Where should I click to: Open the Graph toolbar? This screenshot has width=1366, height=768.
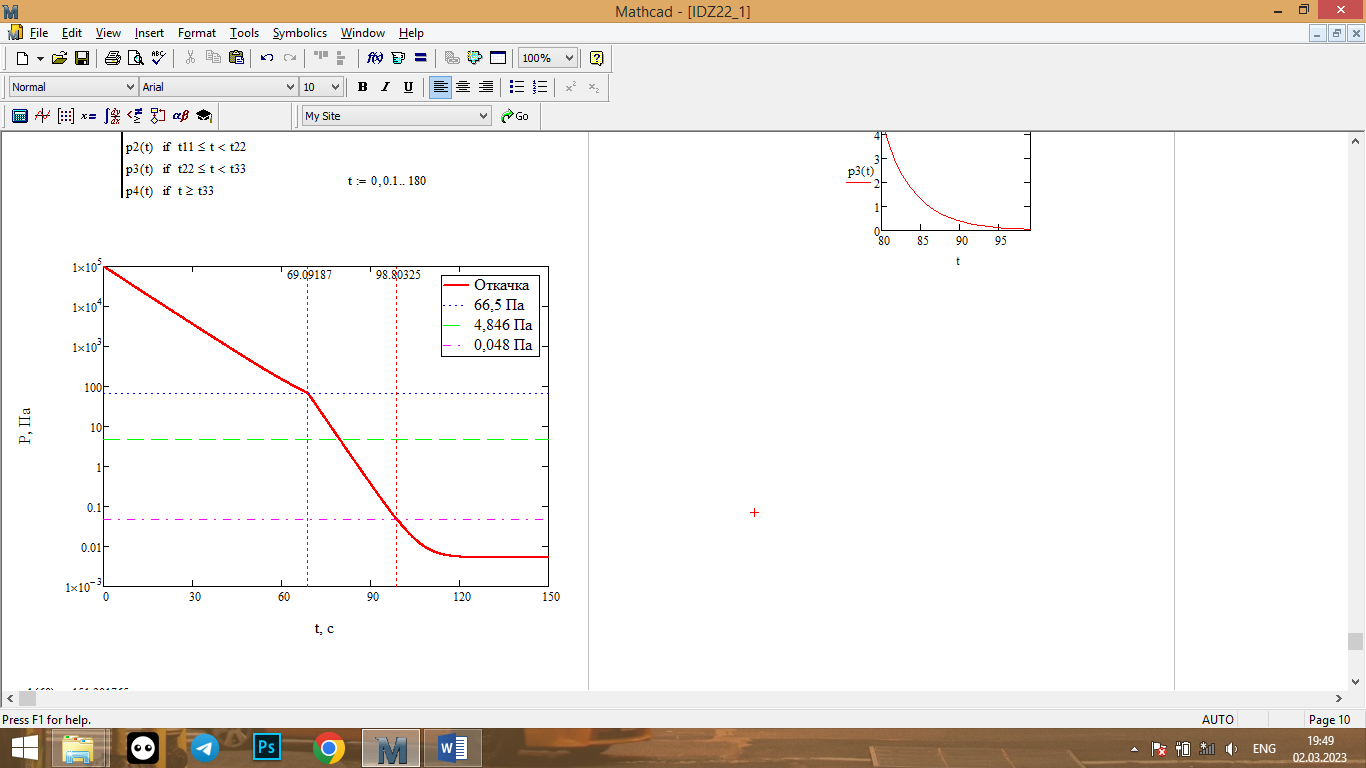click(x=43, y=116)
